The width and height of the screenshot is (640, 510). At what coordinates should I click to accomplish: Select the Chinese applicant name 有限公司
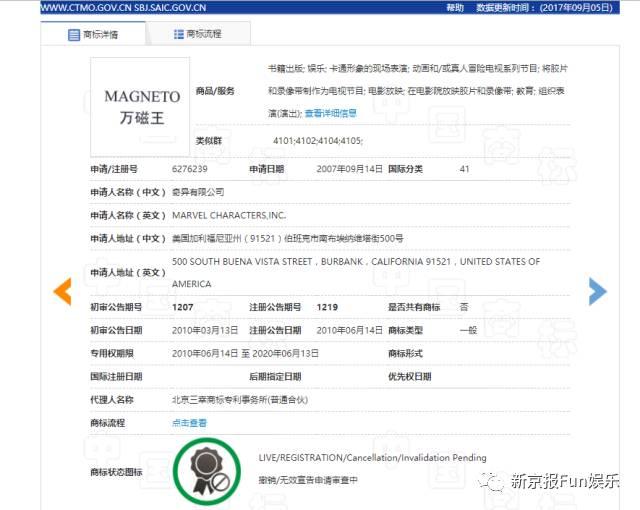[198, 192]
